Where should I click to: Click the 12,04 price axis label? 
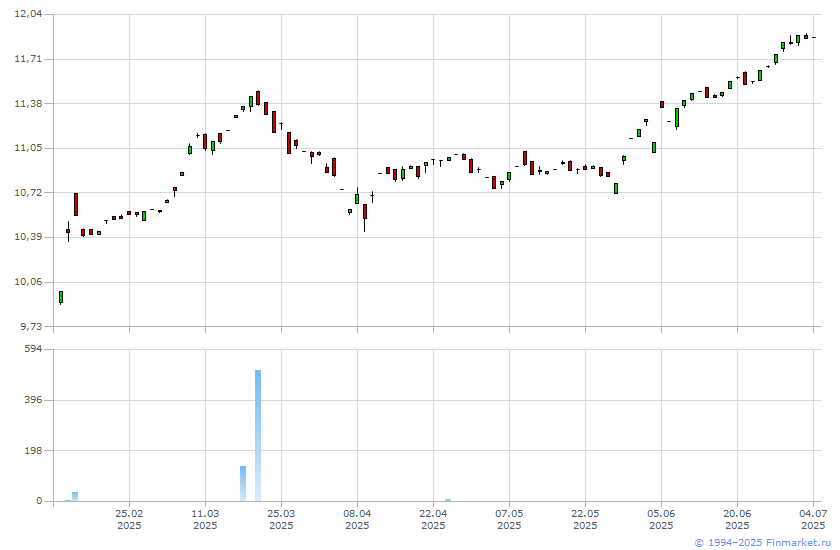[x=28, y=14]
